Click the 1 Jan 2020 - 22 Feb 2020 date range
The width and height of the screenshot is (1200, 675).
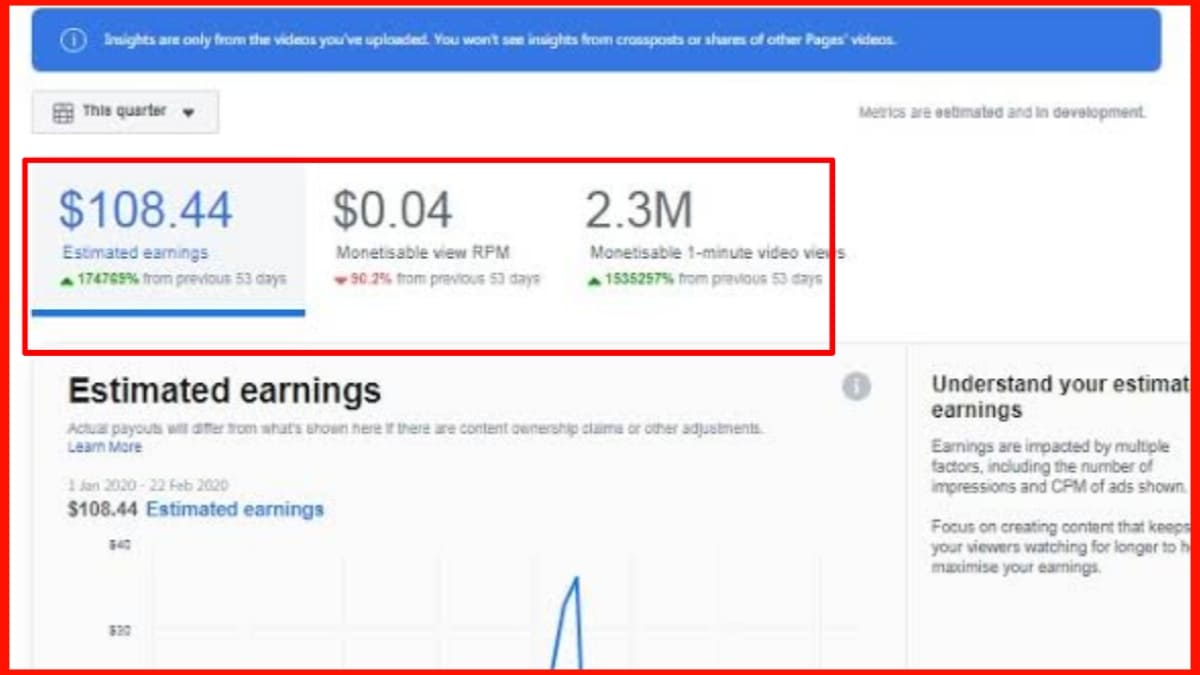coord(148,486)
